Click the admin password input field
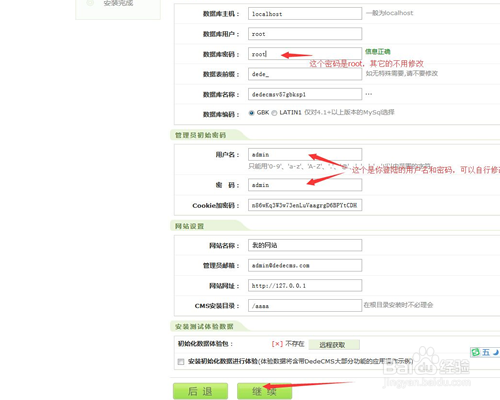 click(305, 185)
